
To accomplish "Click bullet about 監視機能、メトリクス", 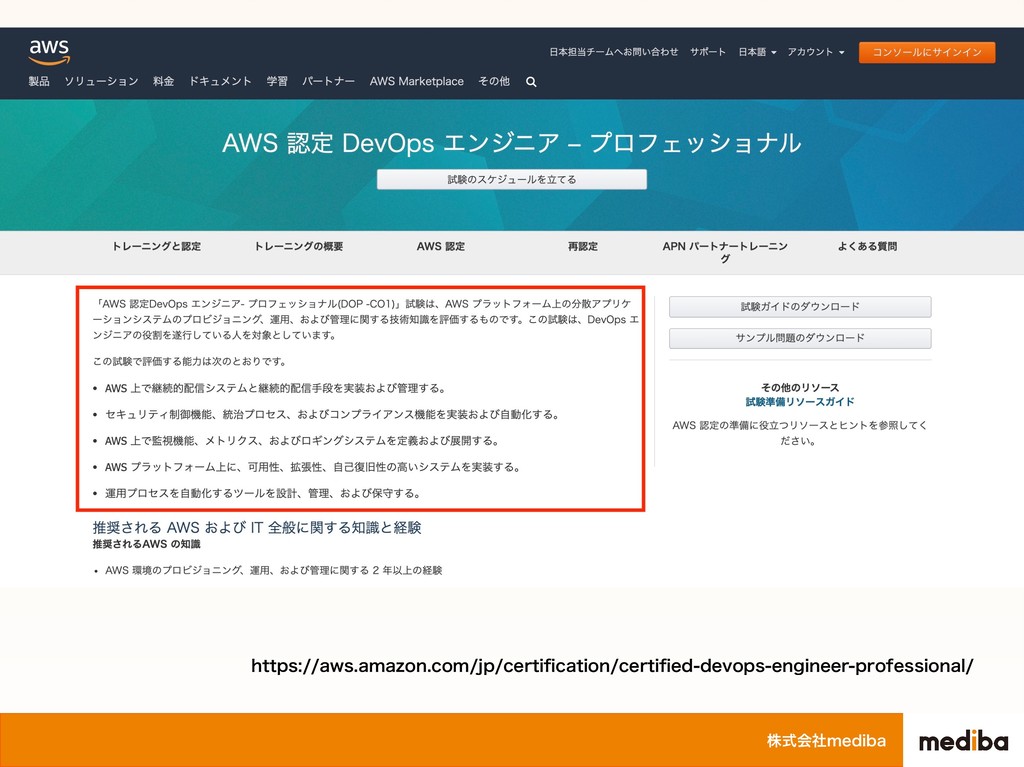I will (x=302, y=441).
